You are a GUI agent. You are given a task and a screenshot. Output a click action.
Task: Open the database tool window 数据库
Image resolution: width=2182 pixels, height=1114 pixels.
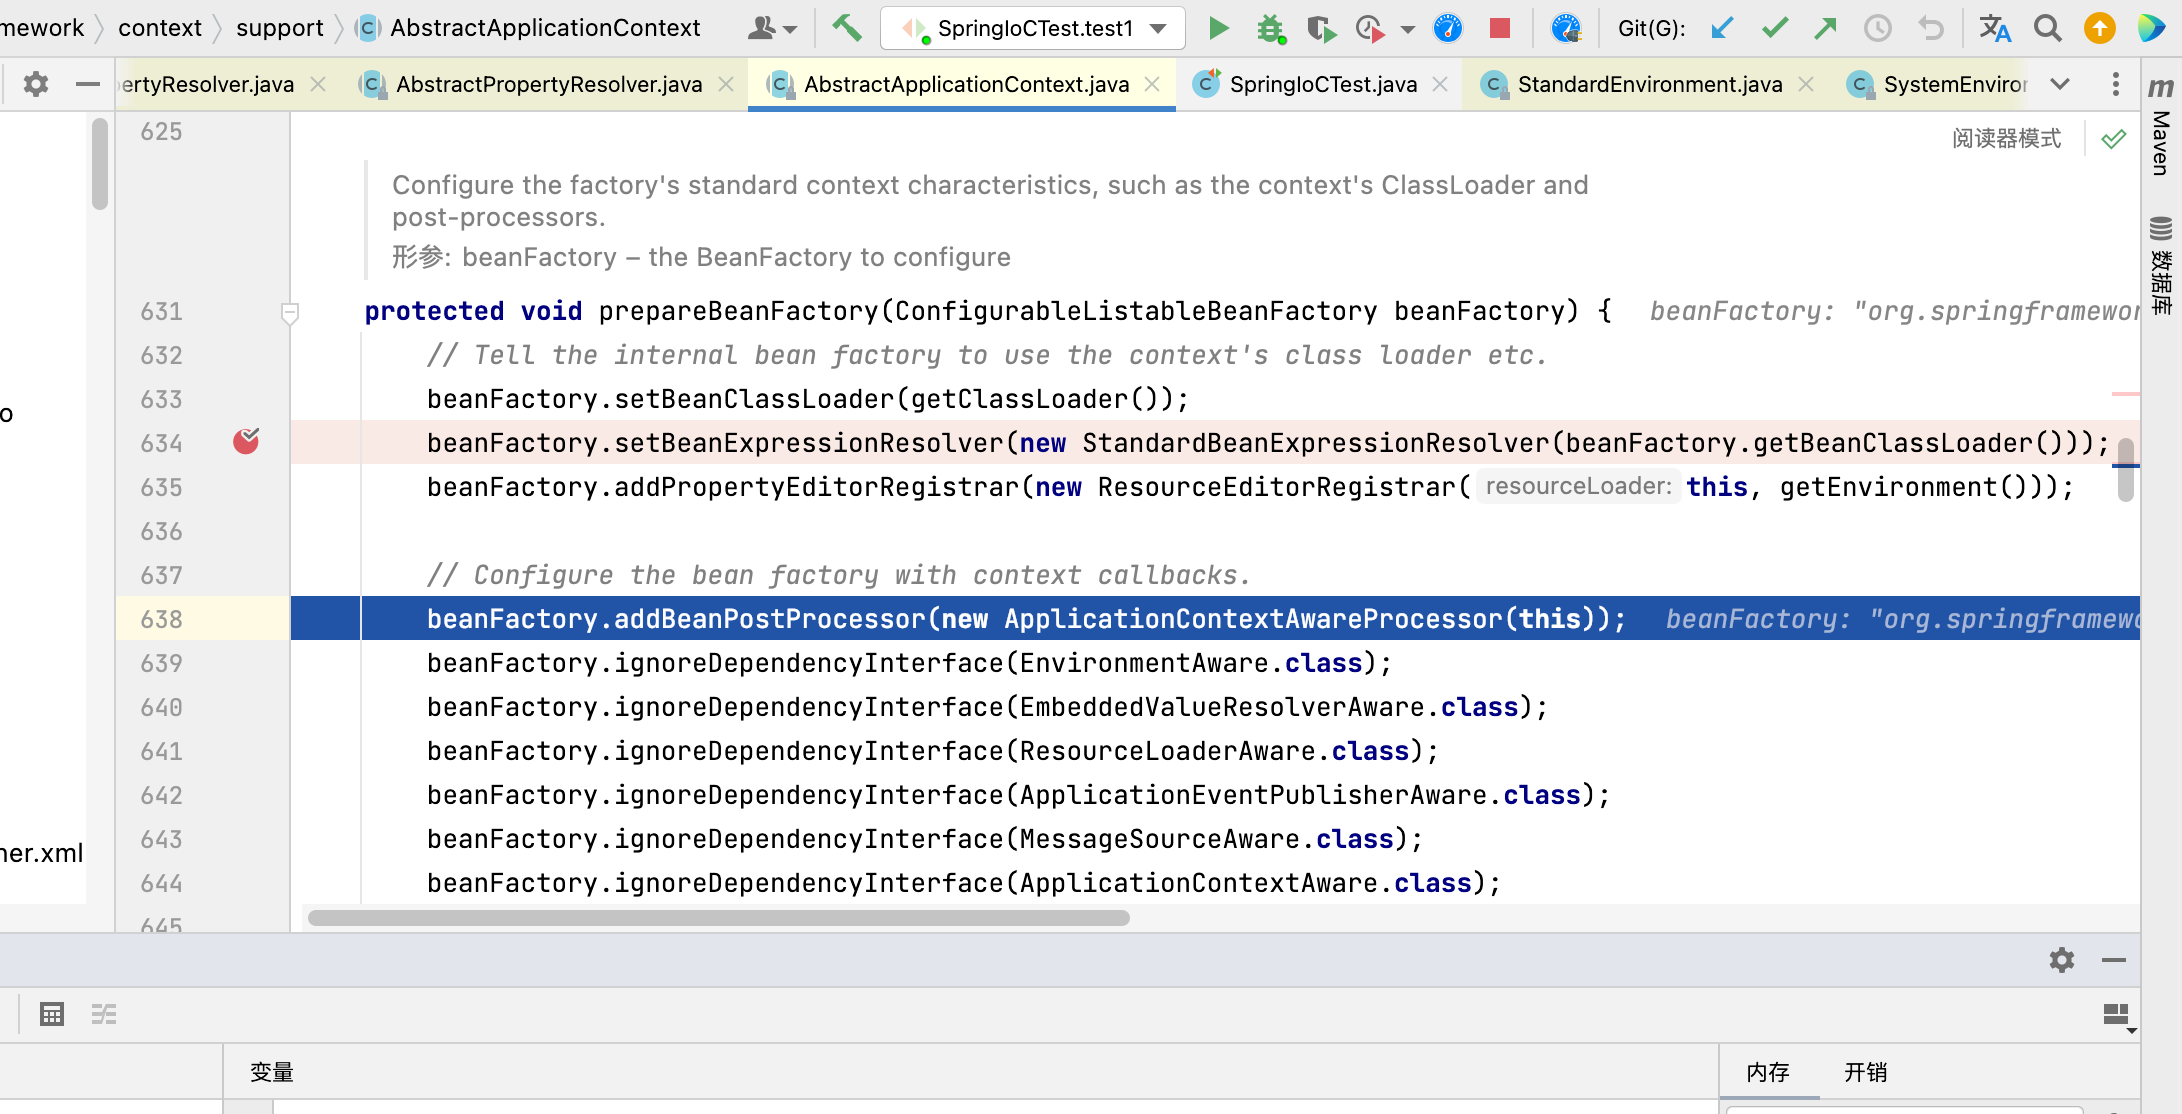[x=2161, y=265]
